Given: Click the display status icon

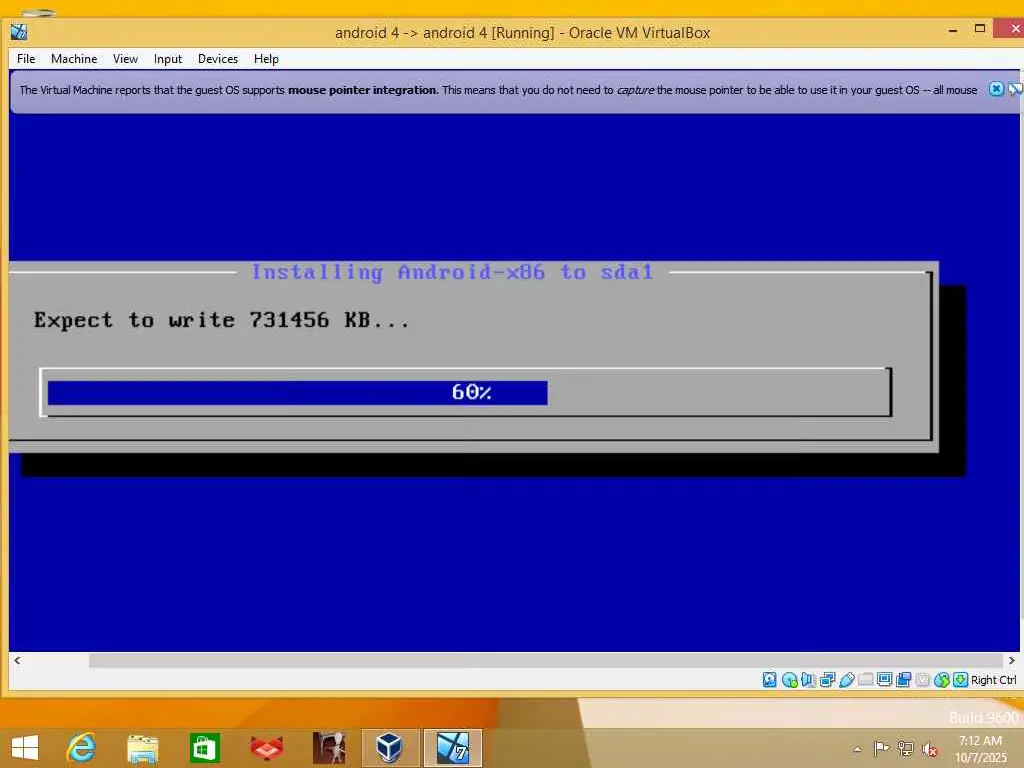Looking at the screenshot, I should 884,680.
